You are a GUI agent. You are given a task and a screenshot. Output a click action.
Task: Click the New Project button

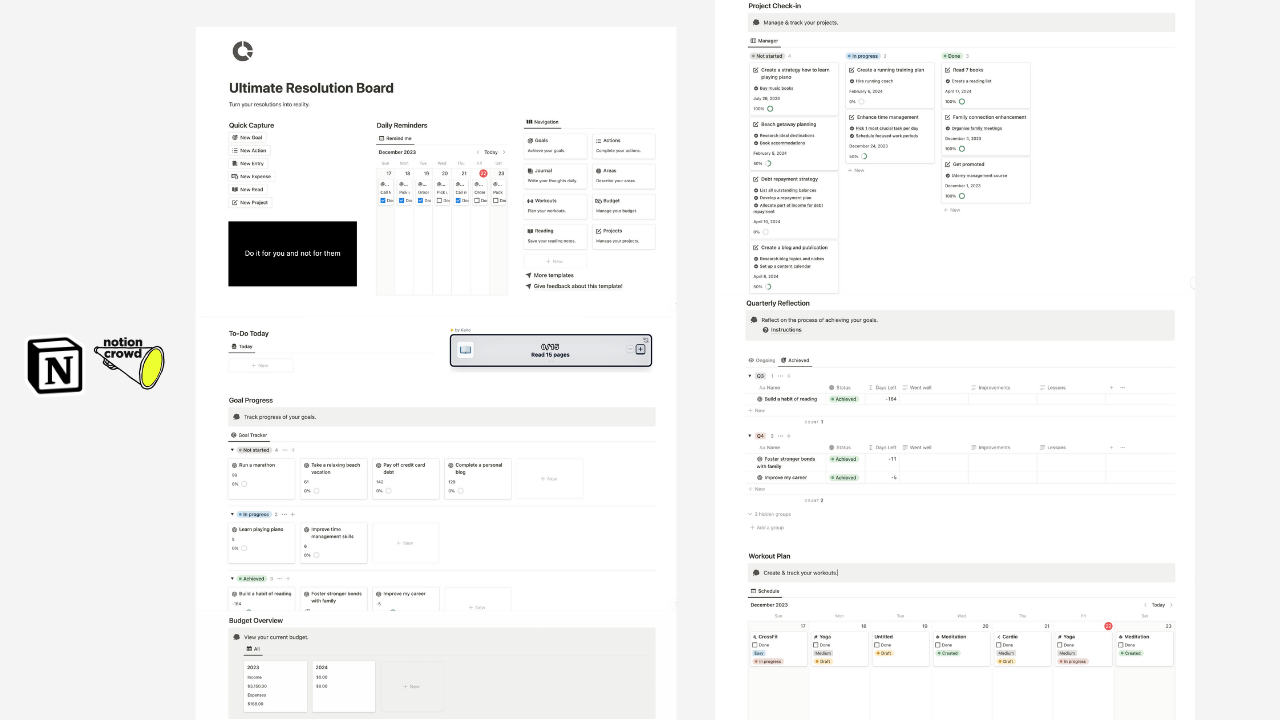(250, 202)
